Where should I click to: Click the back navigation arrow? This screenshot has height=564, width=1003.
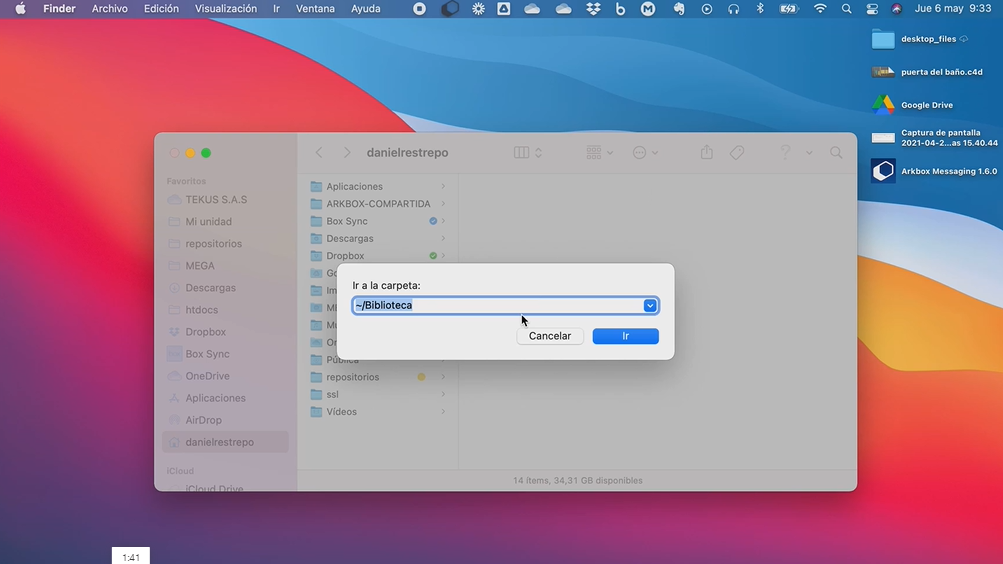319,153
